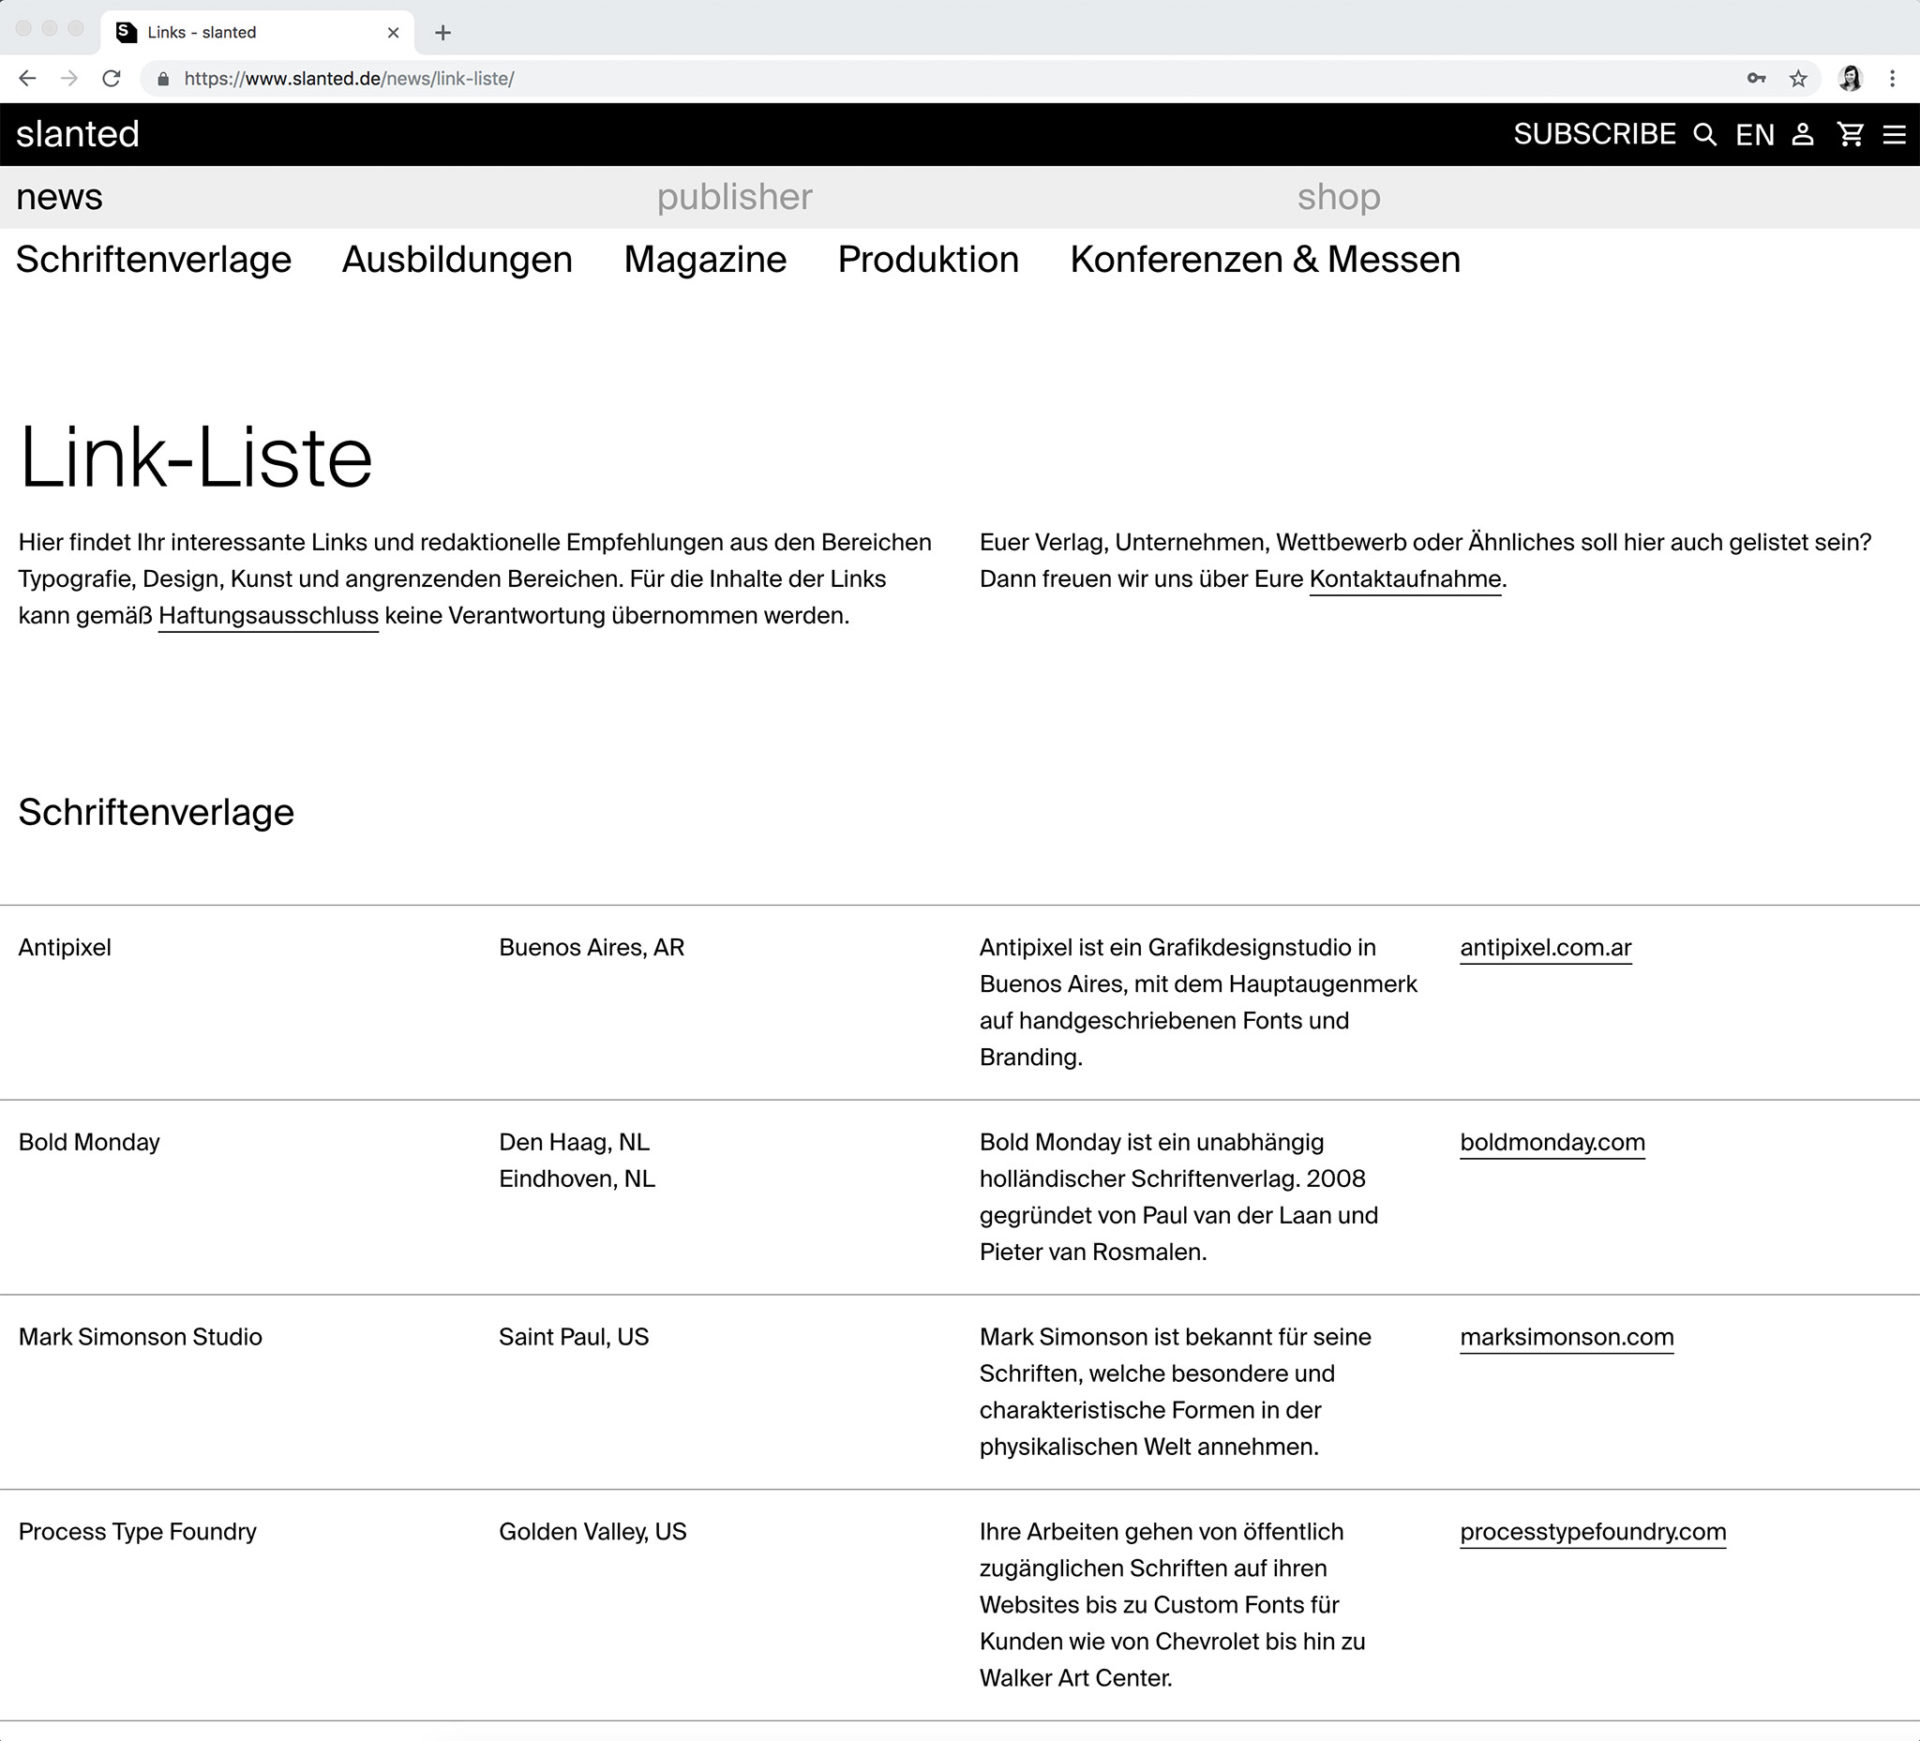The height and width of the screenshot is (1741, 1920).
Task: Visit marksimonson.com
Action: [1566, 1338]
